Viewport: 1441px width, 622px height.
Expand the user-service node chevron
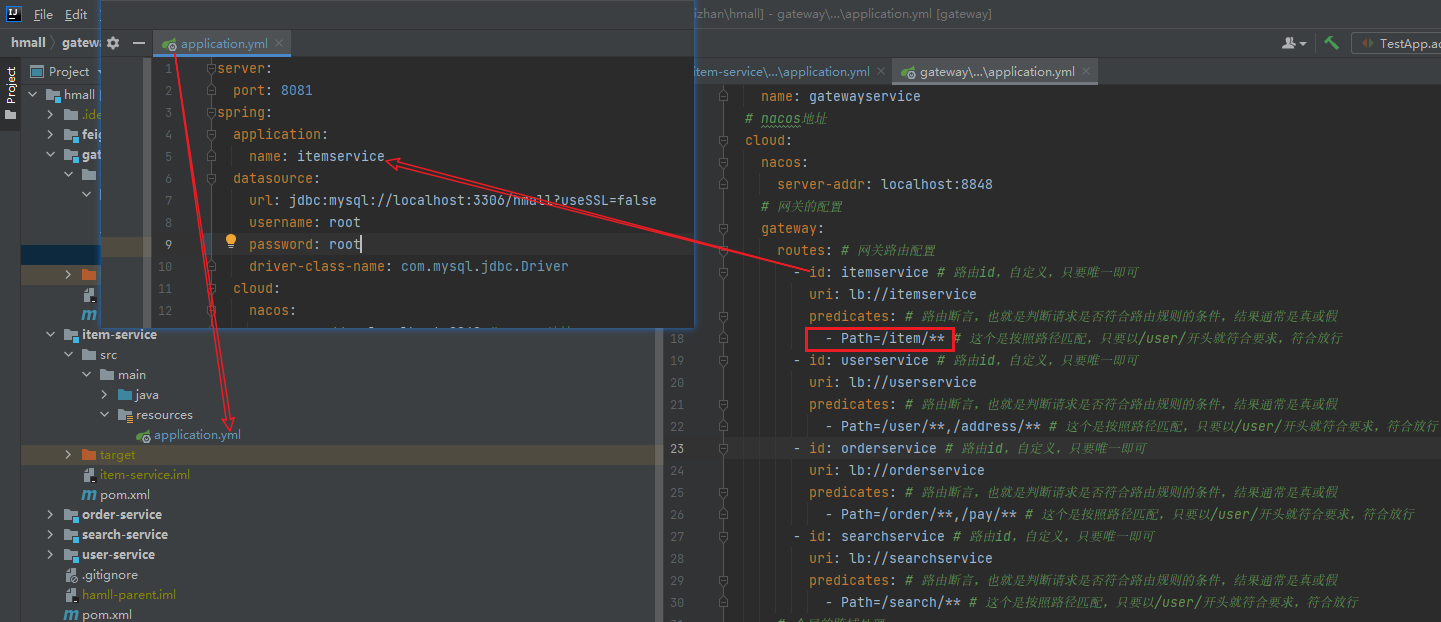point(51,555)
